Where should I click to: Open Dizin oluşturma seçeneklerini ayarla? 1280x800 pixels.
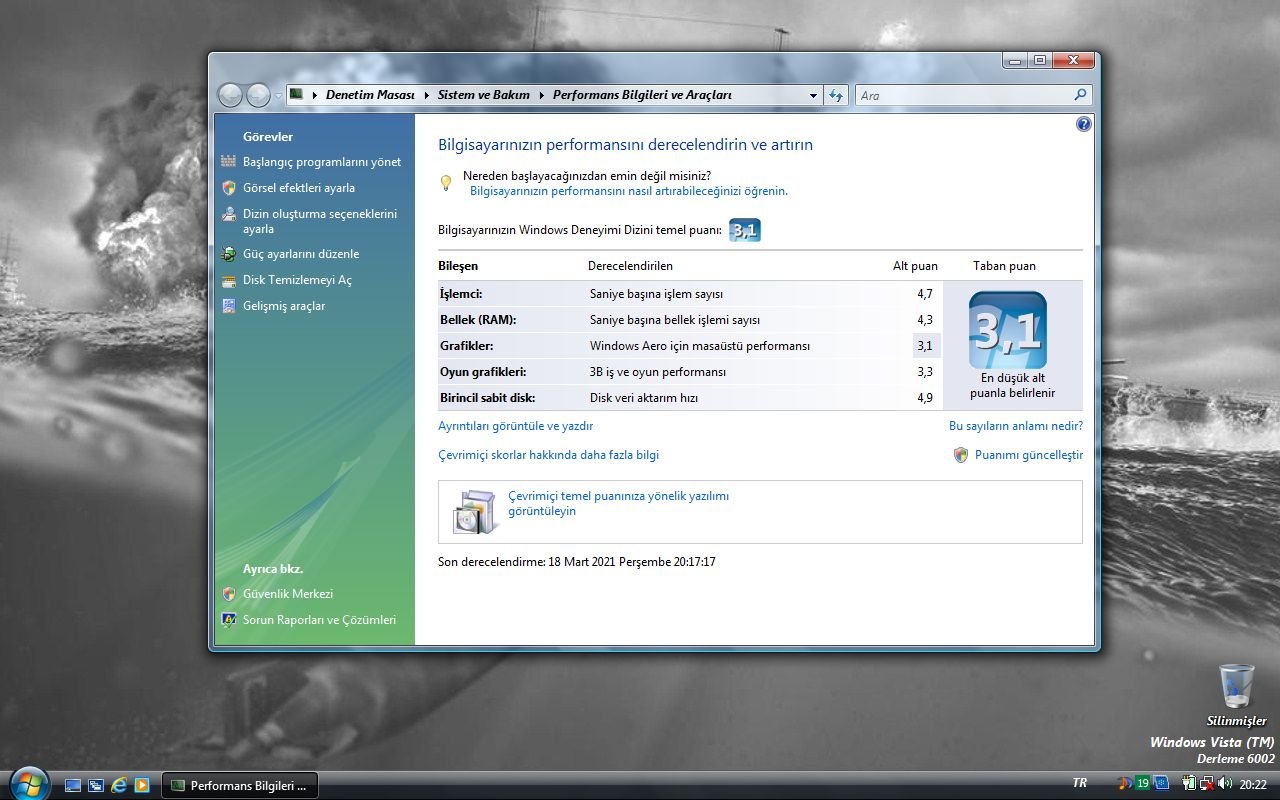tap(320, 221)
